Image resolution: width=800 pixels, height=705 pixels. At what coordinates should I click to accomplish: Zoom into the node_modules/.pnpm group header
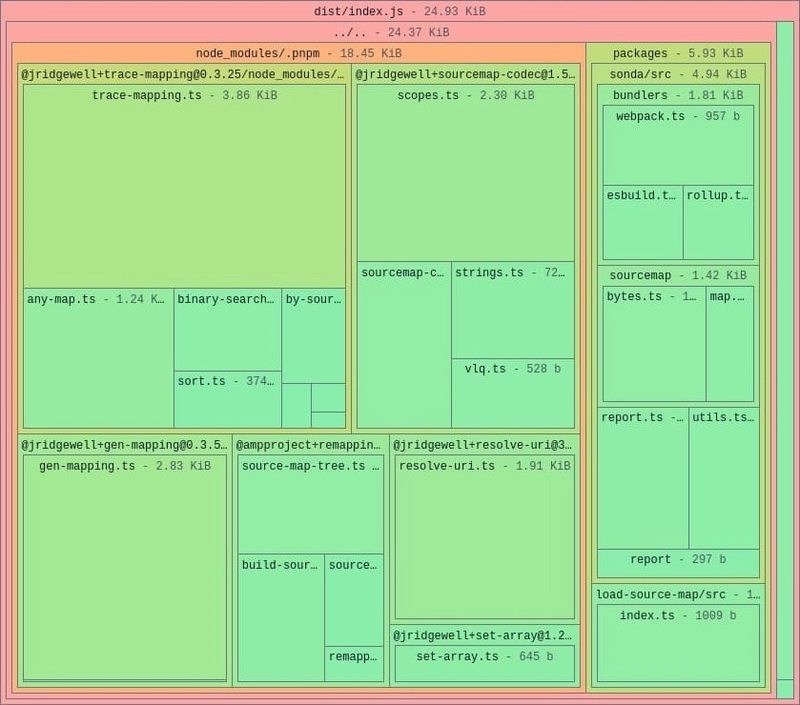click(298, 53)
